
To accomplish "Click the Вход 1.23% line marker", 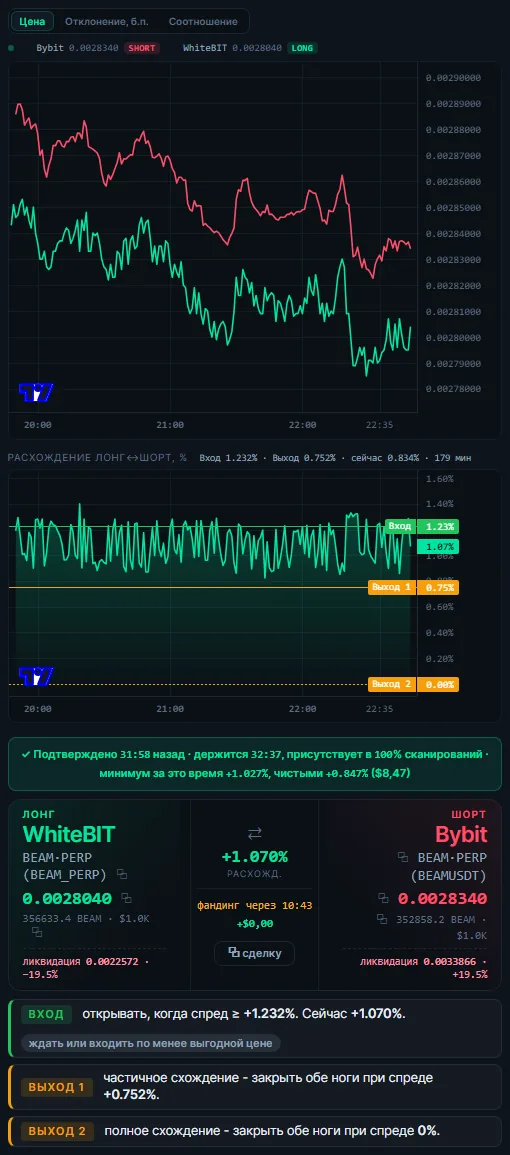I will click(421, 526).
